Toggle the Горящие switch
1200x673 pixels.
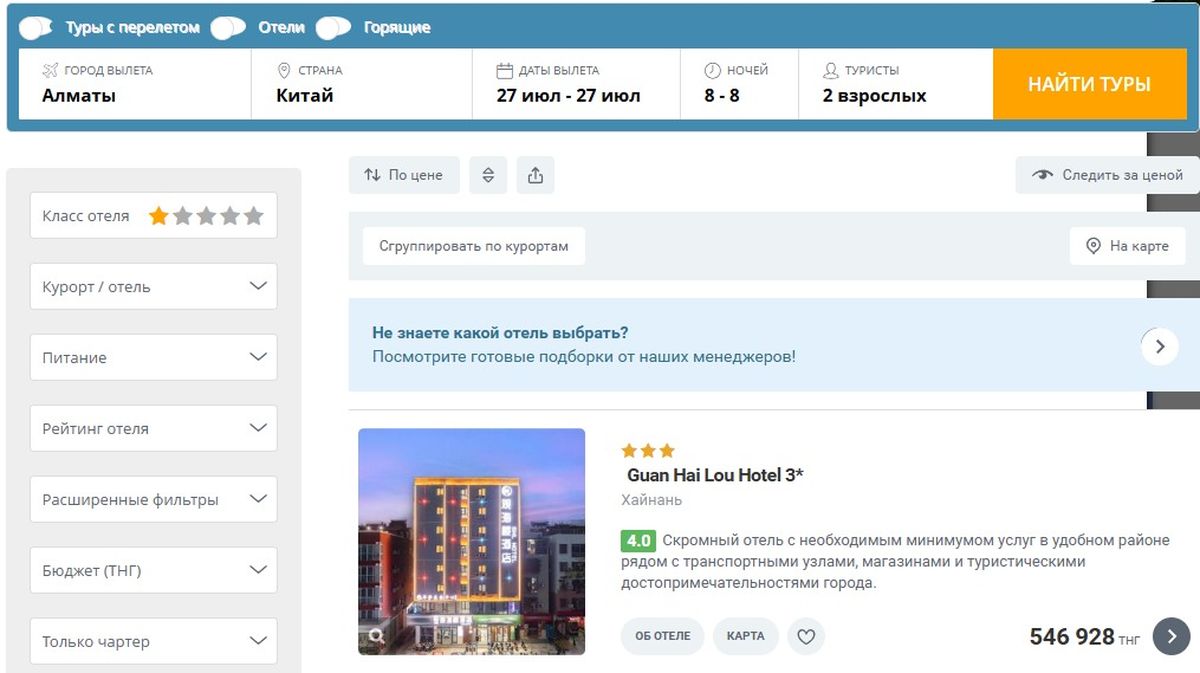pos(333,28)
